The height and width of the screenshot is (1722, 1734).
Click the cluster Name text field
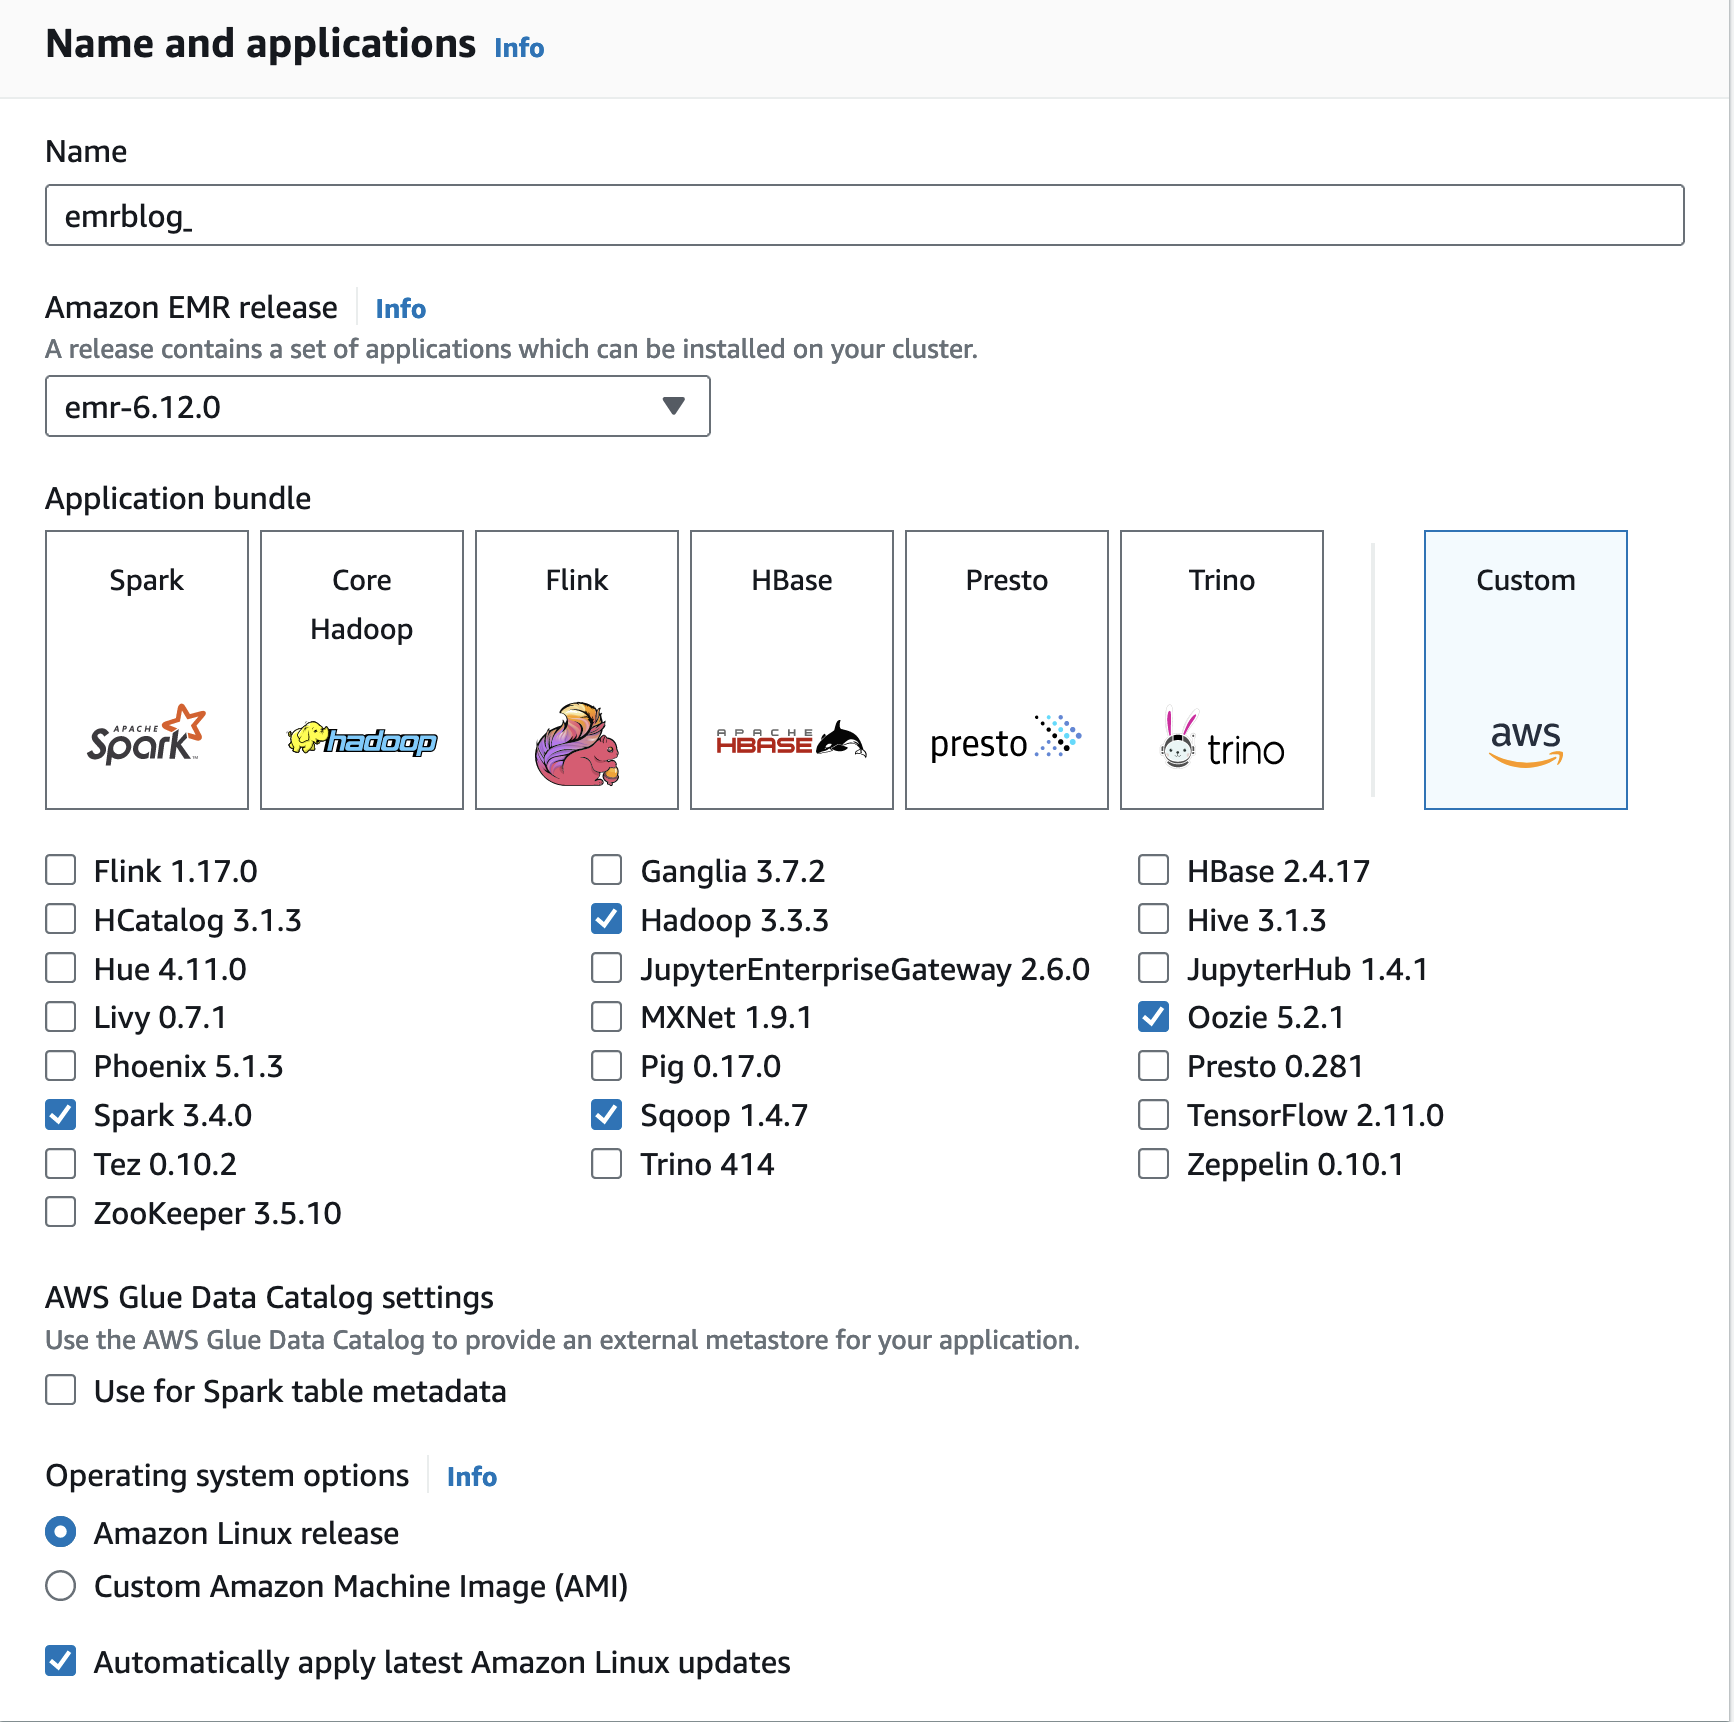point(865,215)
